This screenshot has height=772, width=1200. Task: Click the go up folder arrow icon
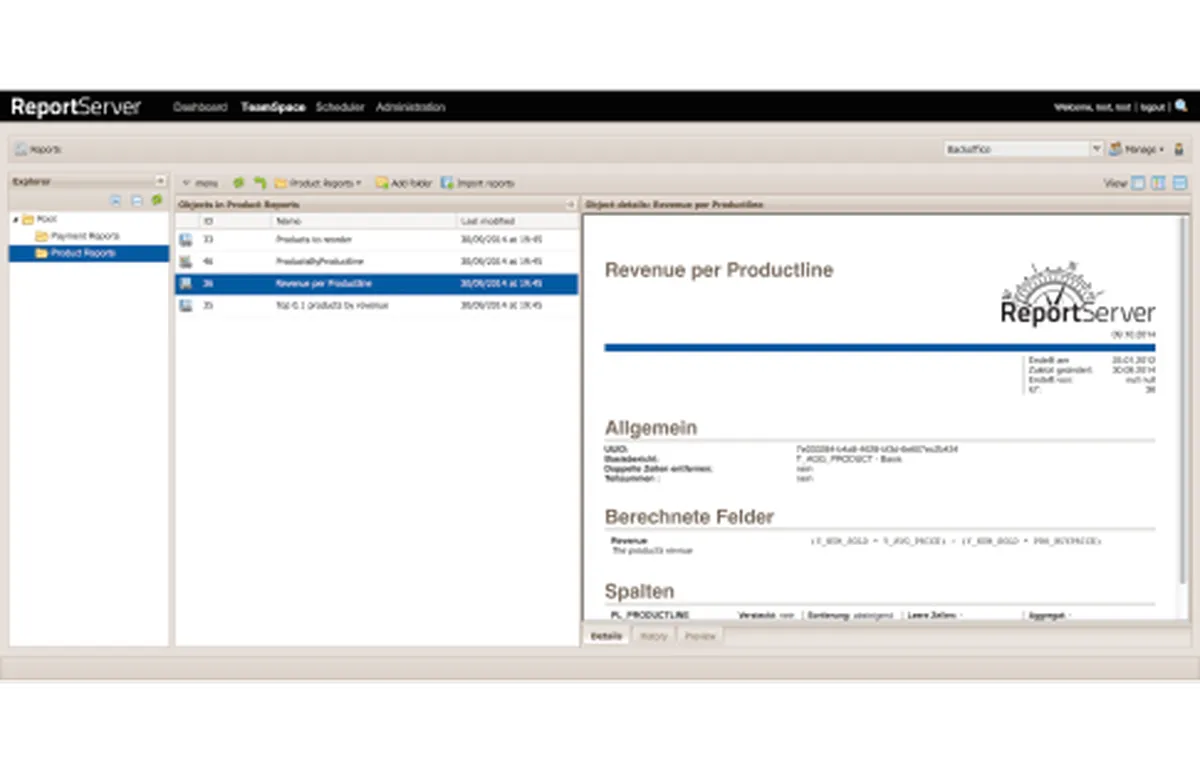click(260, 183)
